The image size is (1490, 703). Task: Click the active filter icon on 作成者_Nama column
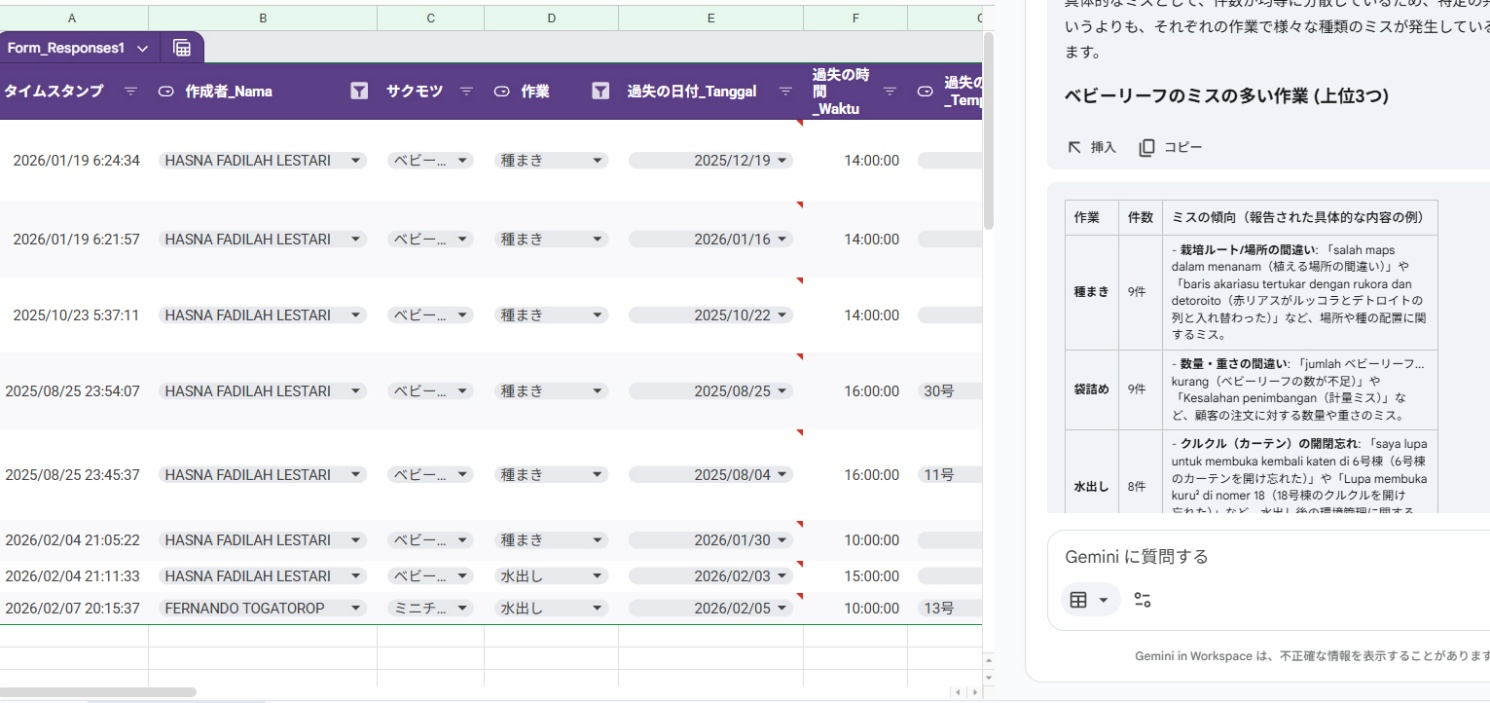point(359,92)
